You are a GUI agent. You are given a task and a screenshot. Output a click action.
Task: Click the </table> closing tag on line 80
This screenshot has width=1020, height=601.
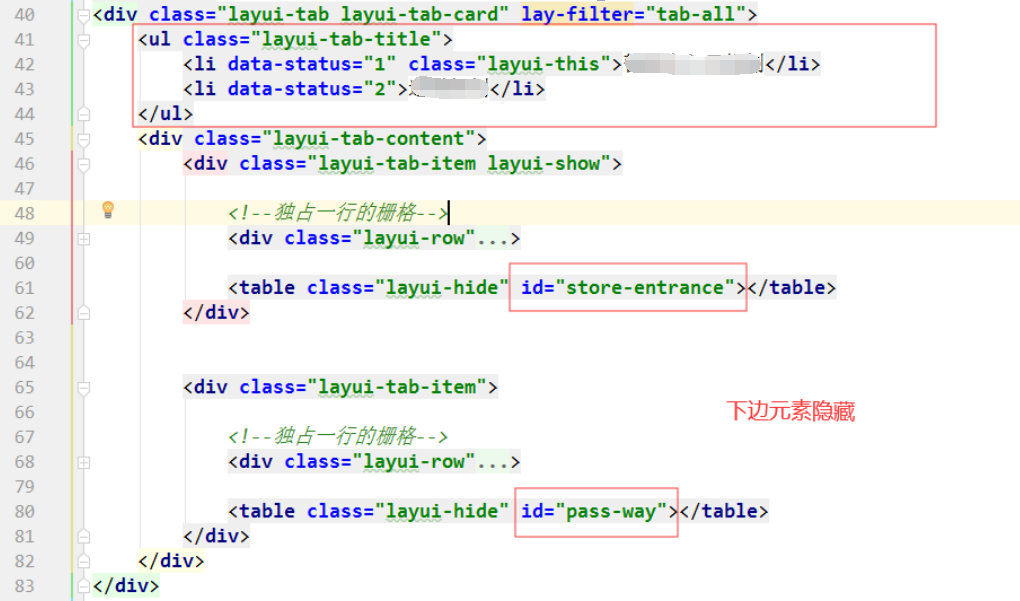(x=724, y=511)
